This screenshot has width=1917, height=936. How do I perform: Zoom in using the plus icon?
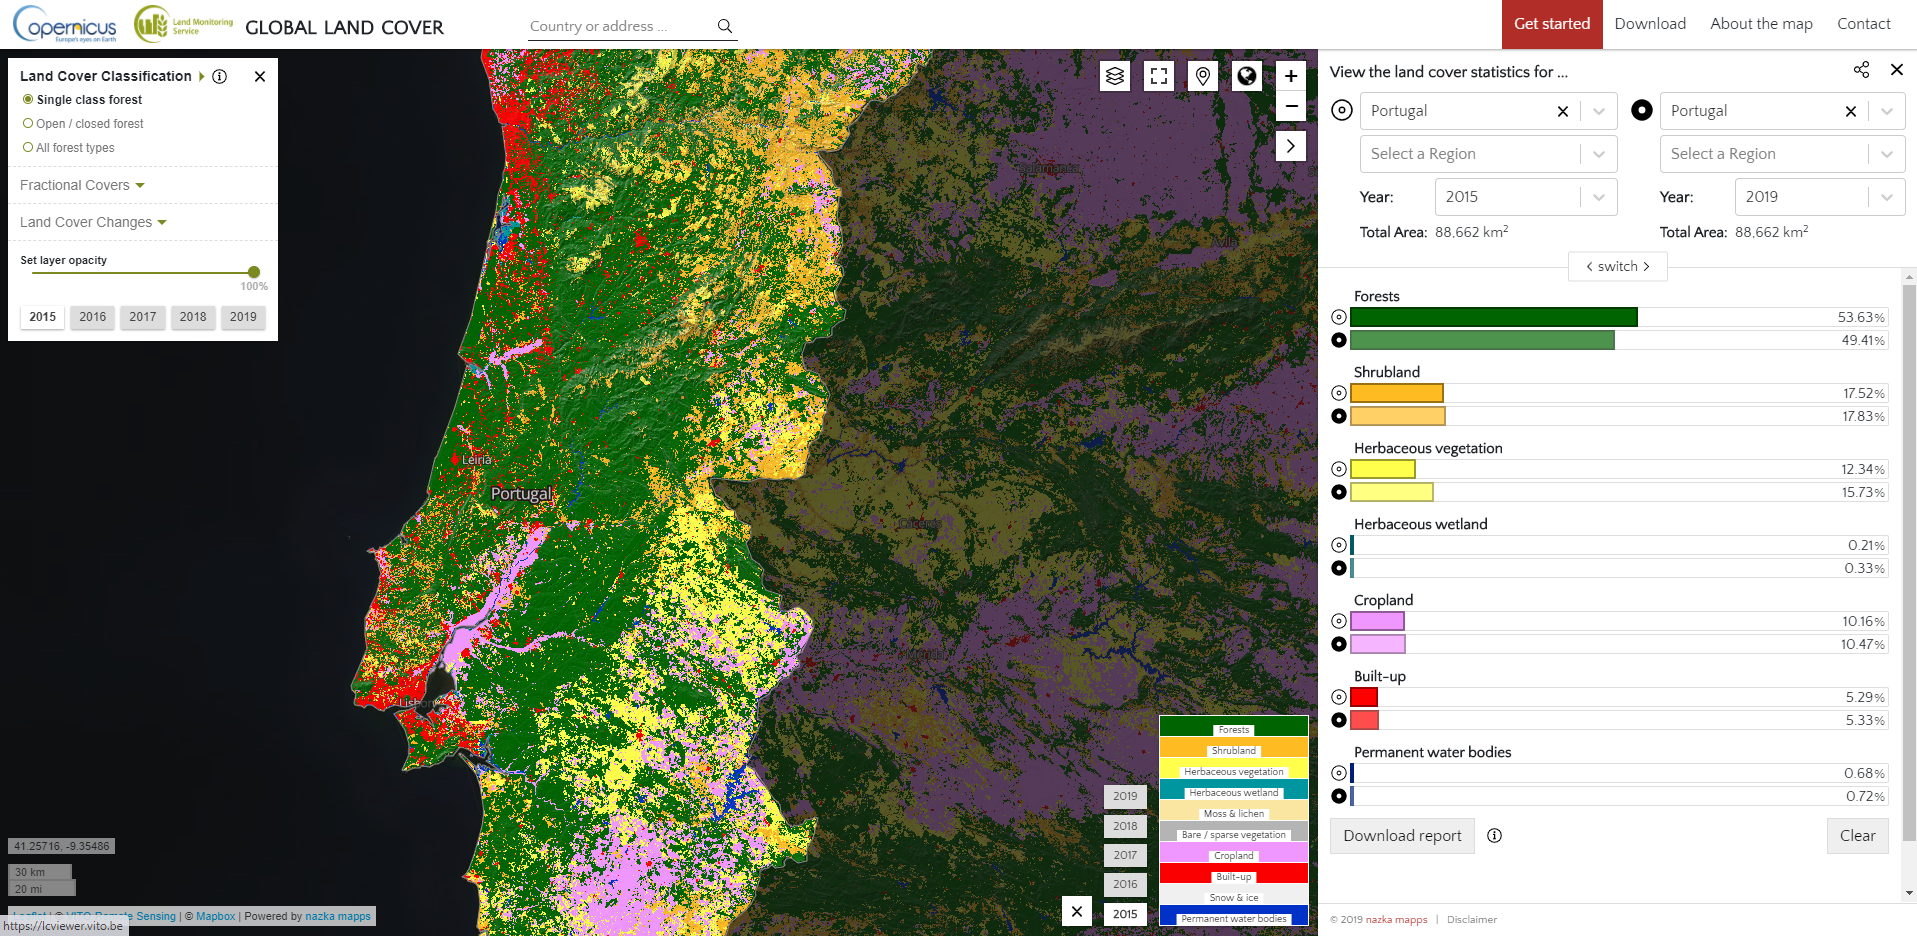pos(1290,75)
